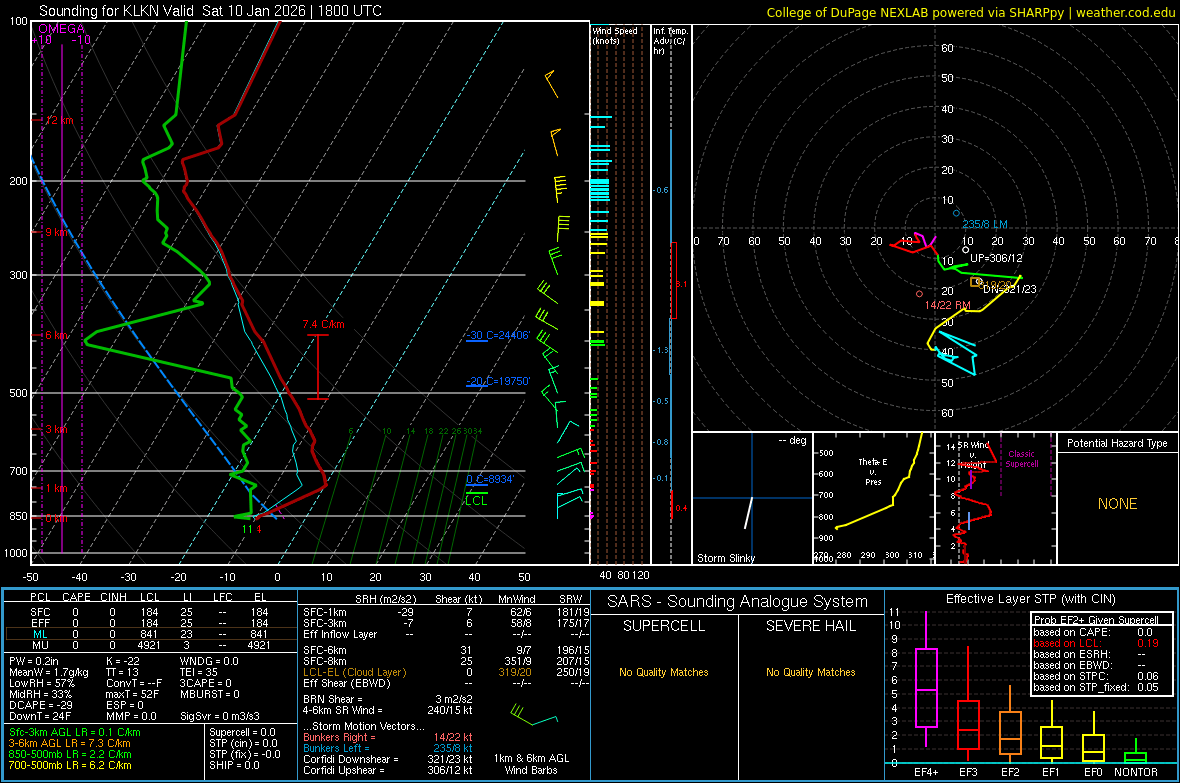Image resolution: width=1180 pixels, height=783 pixels.
Task: Click the '0 C=8934'' freezing level label
Action: click(x=490, y=479)
